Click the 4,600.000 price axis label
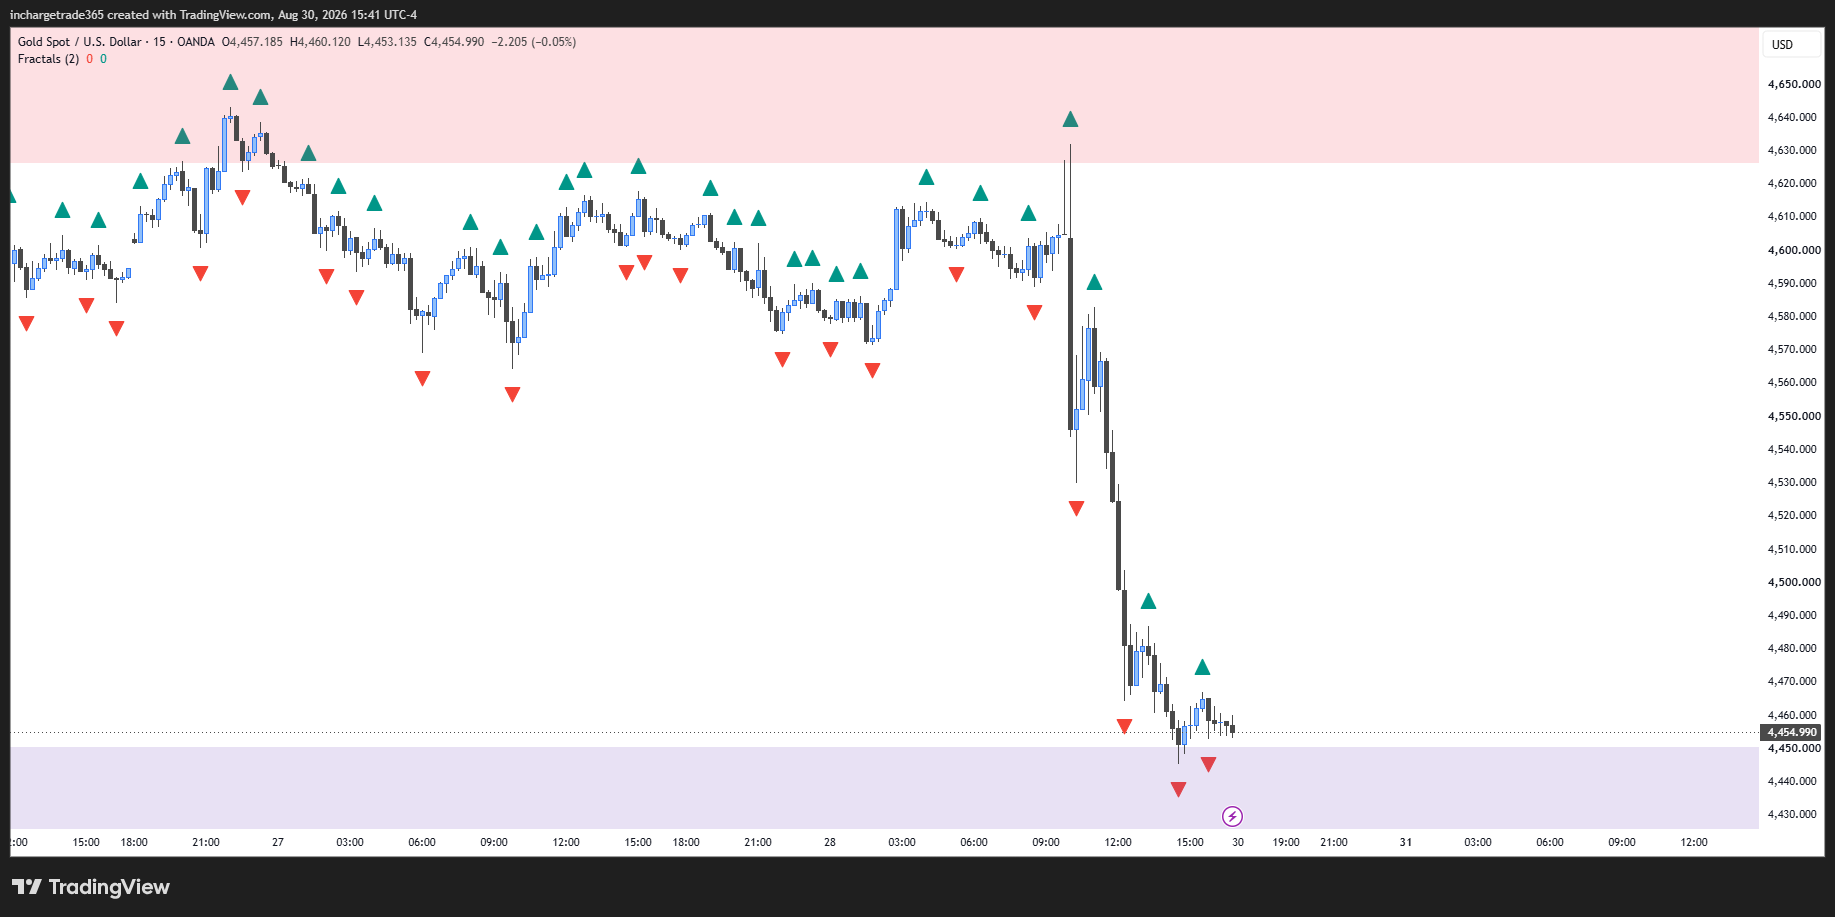 (x=1793, y=250)
